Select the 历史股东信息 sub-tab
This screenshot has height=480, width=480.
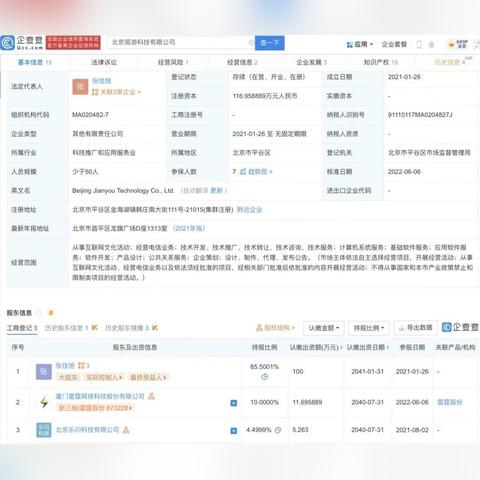coord(71,328)
